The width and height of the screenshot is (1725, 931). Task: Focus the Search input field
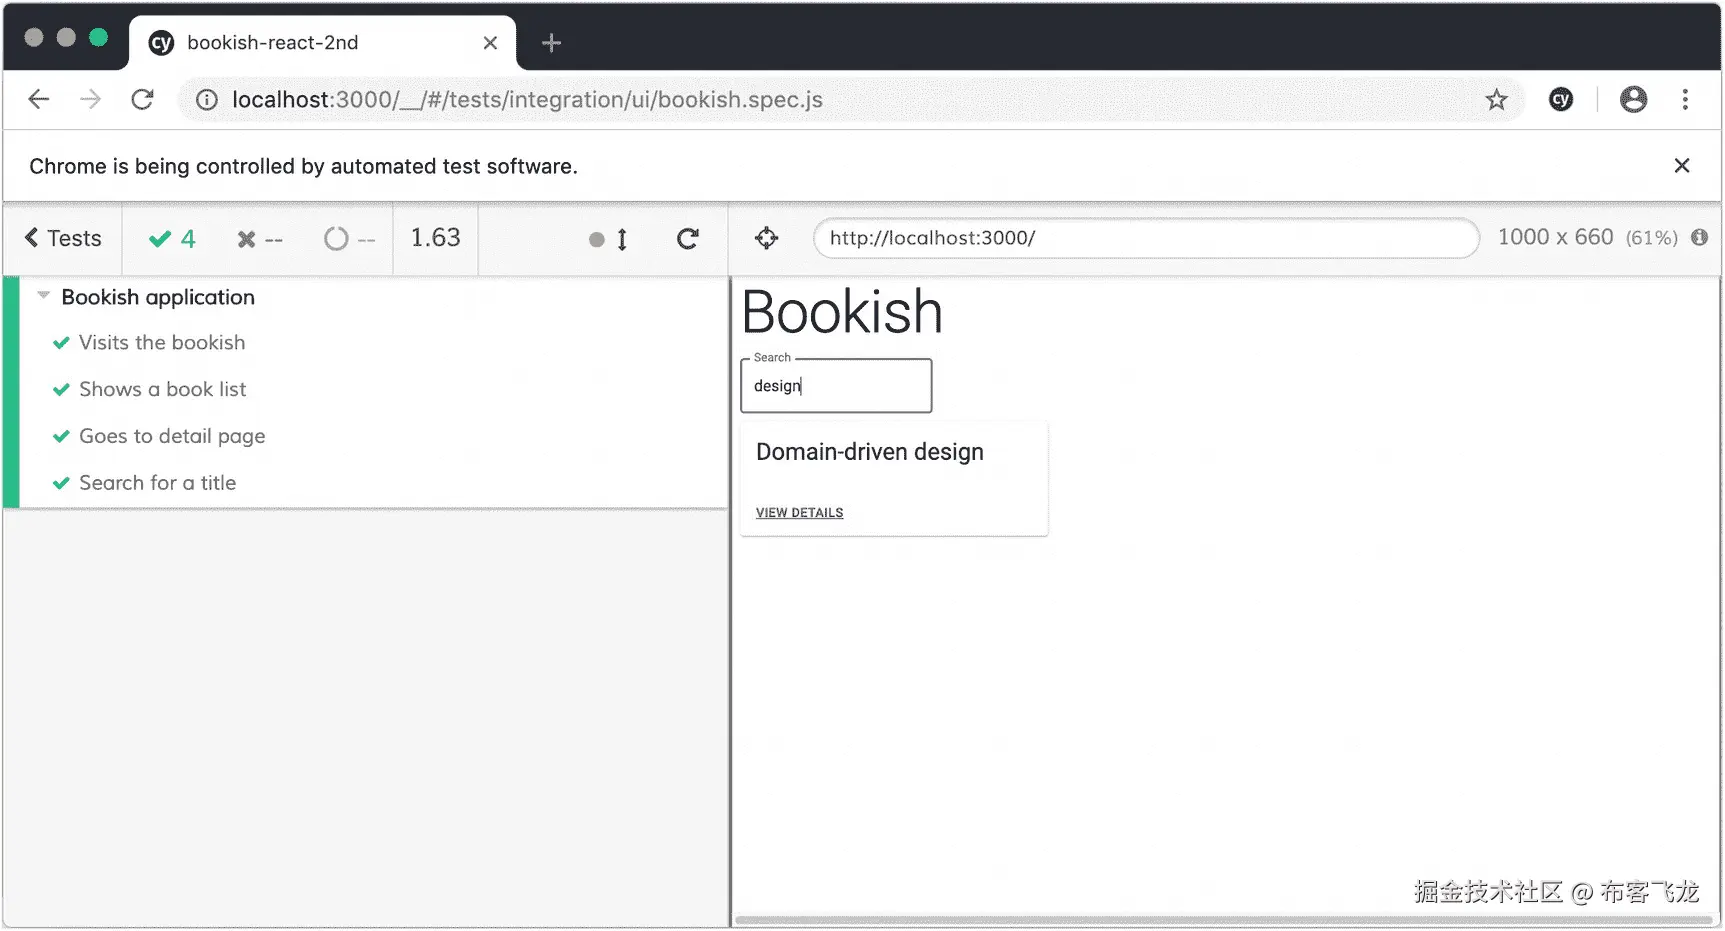click(836, 386)
